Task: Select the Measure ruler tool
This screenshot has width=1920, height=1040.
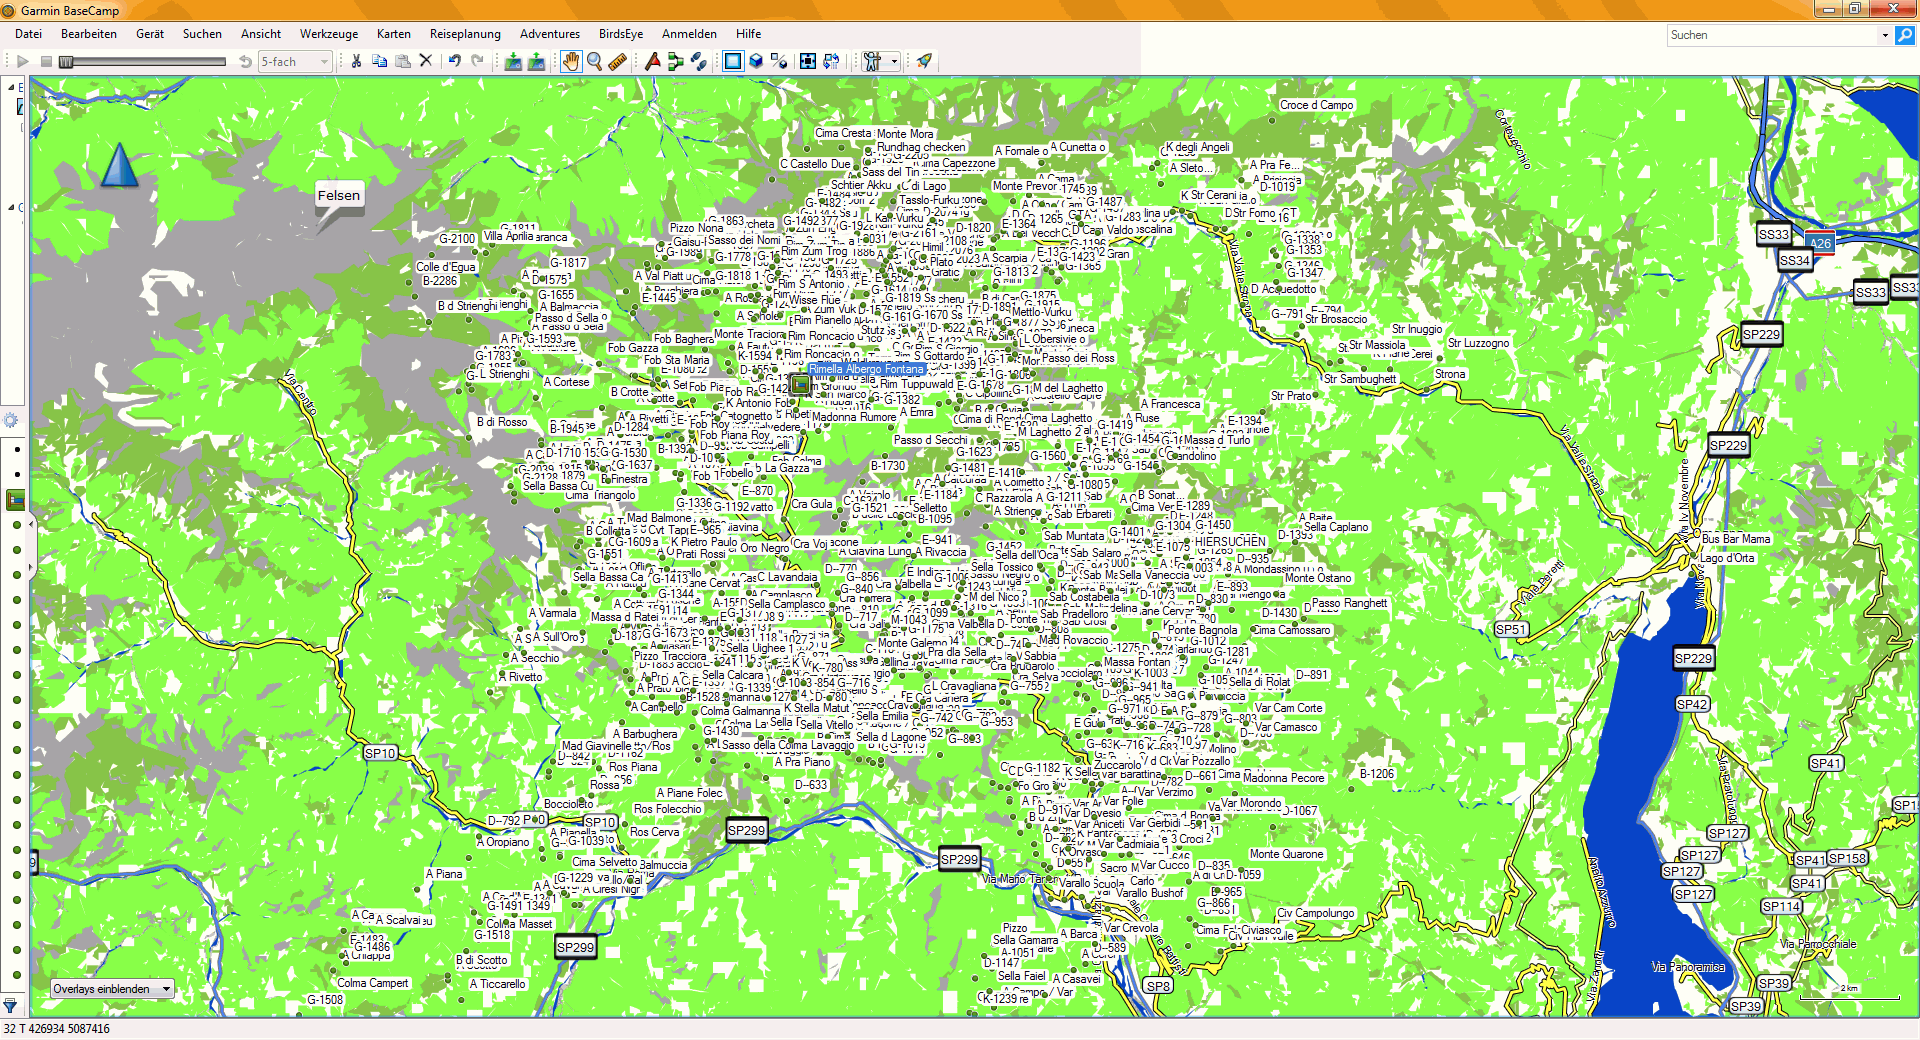Action: click(617, 61)
